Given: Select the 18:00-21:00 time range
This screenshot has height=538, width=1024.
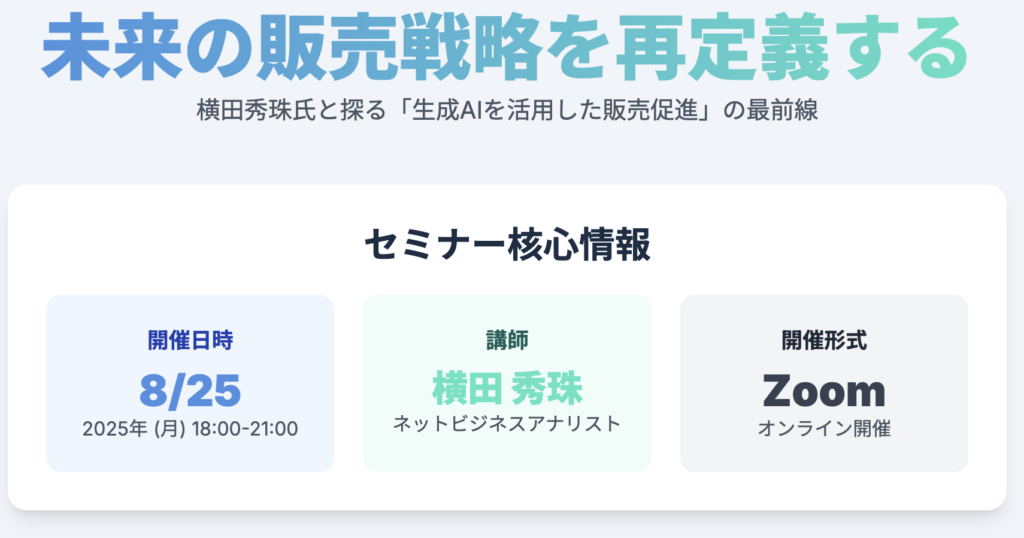Looking at the screenshot, I should pyautogui.click(x=245, y=429).
